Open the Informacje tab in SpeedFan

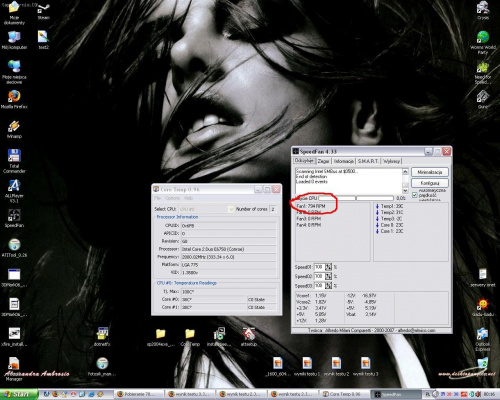coord(343,161)
